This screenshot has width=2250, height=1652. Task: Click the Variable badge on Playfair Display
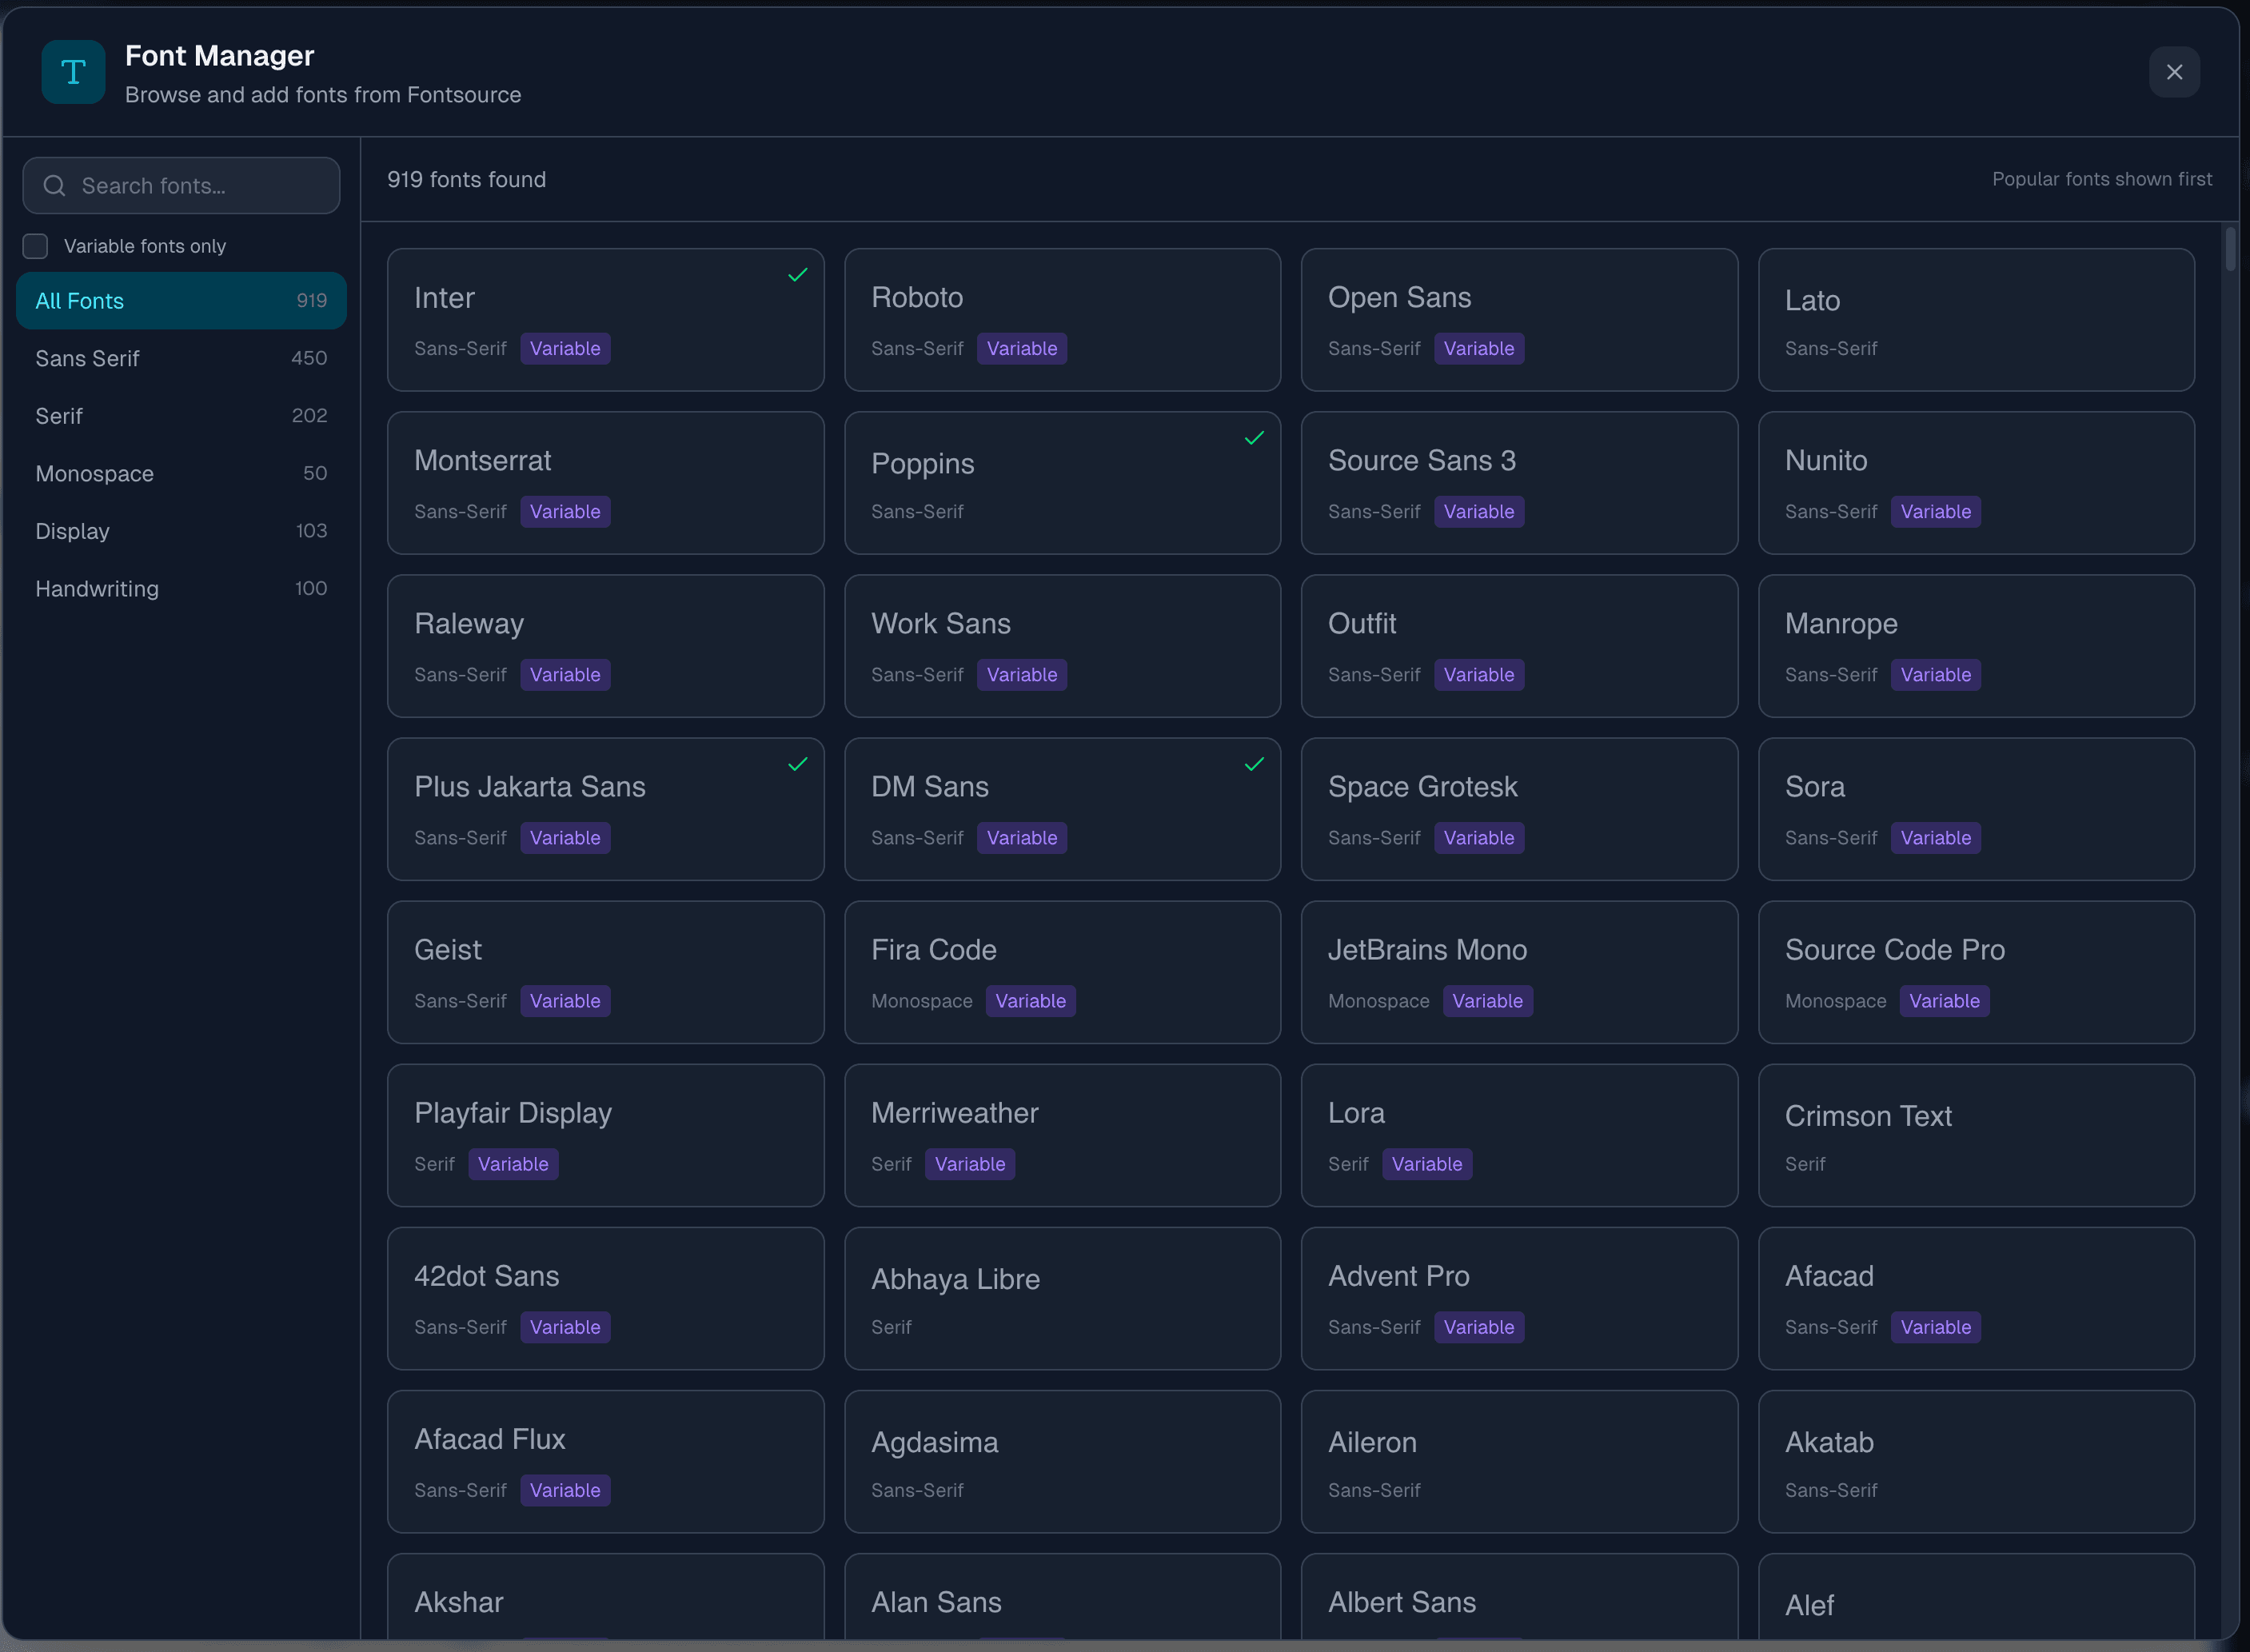[512, 1163]
